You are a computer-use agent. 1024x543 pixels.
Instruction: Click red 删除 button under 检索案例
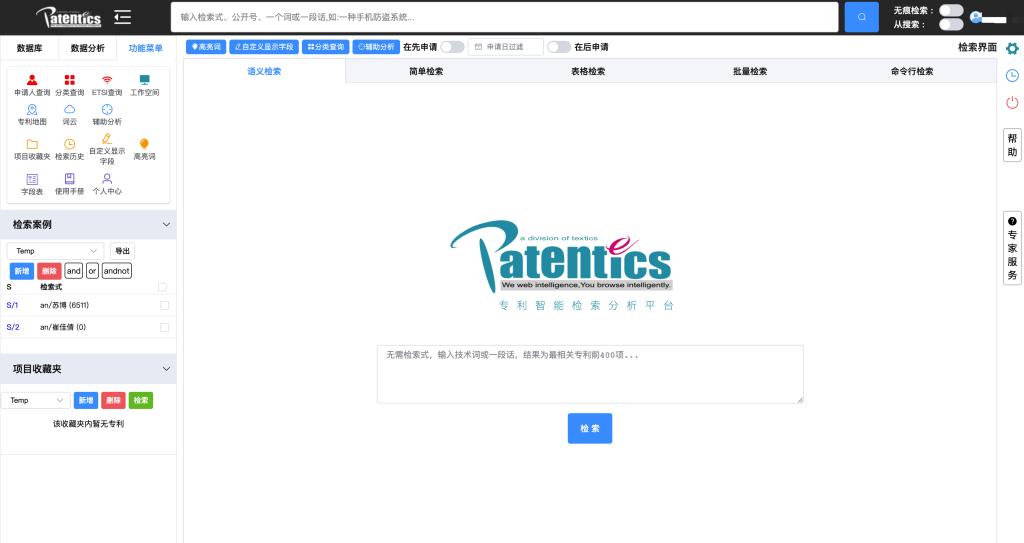pyautogui.click(x=49, y=271)
